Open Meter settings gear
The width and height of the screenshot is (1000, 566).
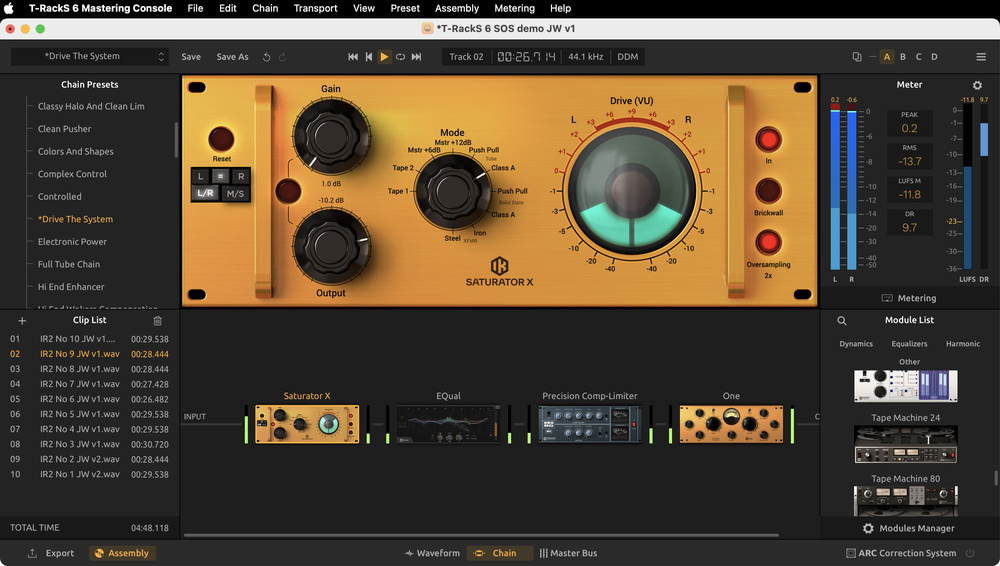(x=977, y=85)
